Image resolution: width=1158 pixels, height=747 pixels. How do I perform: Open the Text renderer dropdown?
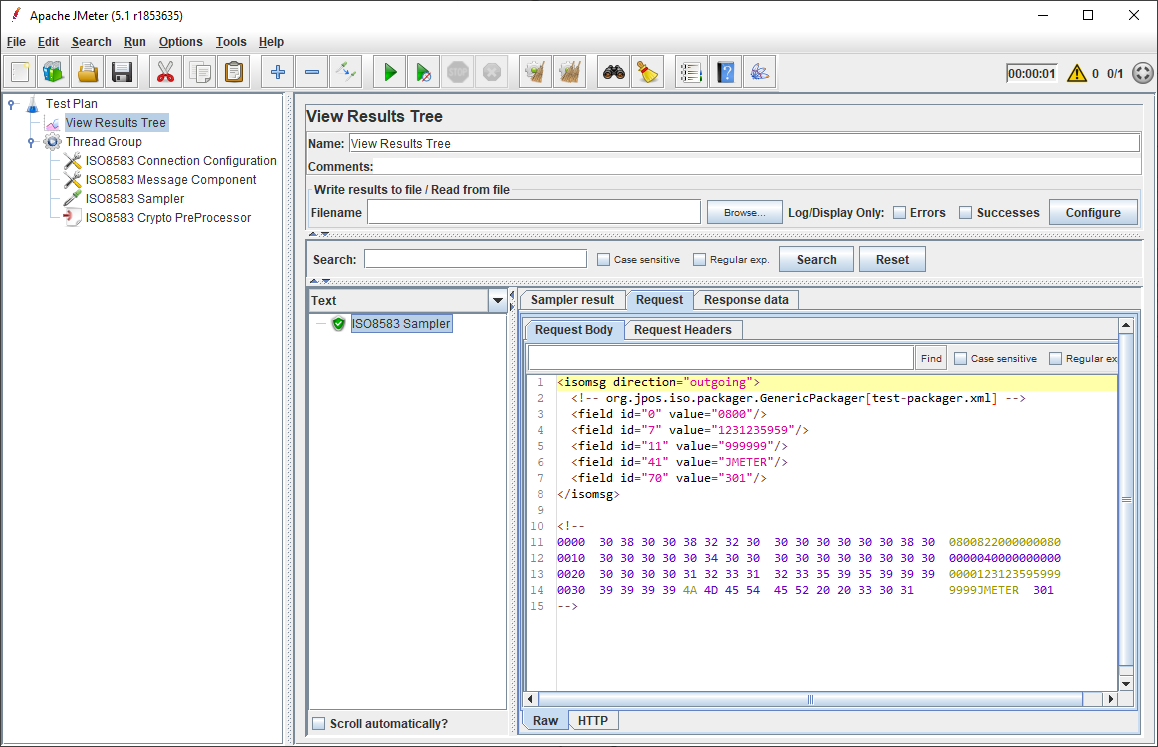coord(498,300)
